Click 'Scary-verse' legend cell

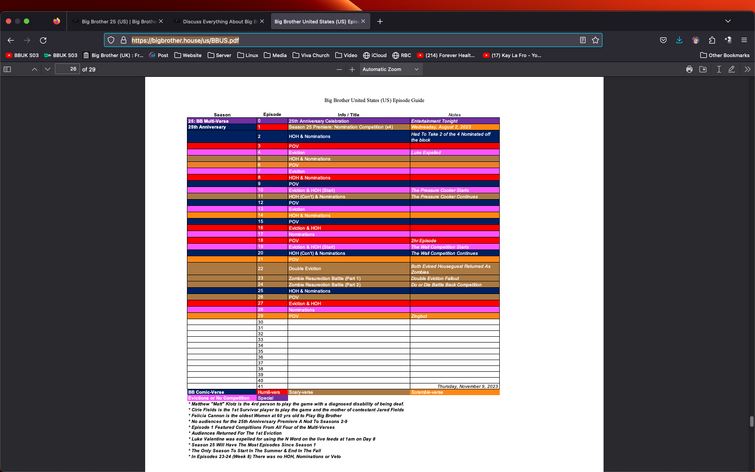pos(349,393)
